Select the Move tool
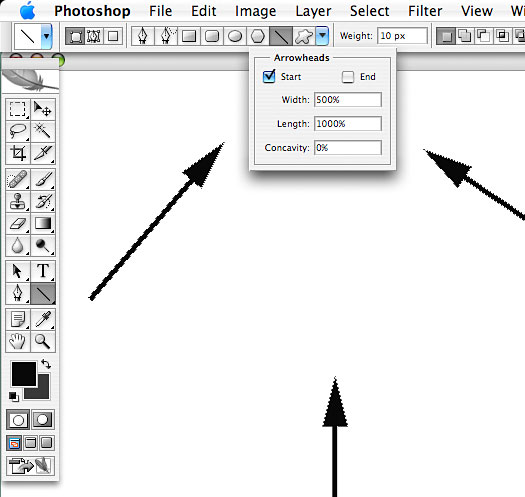This screenshot has height=497, width=525. [x=43, y=109]
